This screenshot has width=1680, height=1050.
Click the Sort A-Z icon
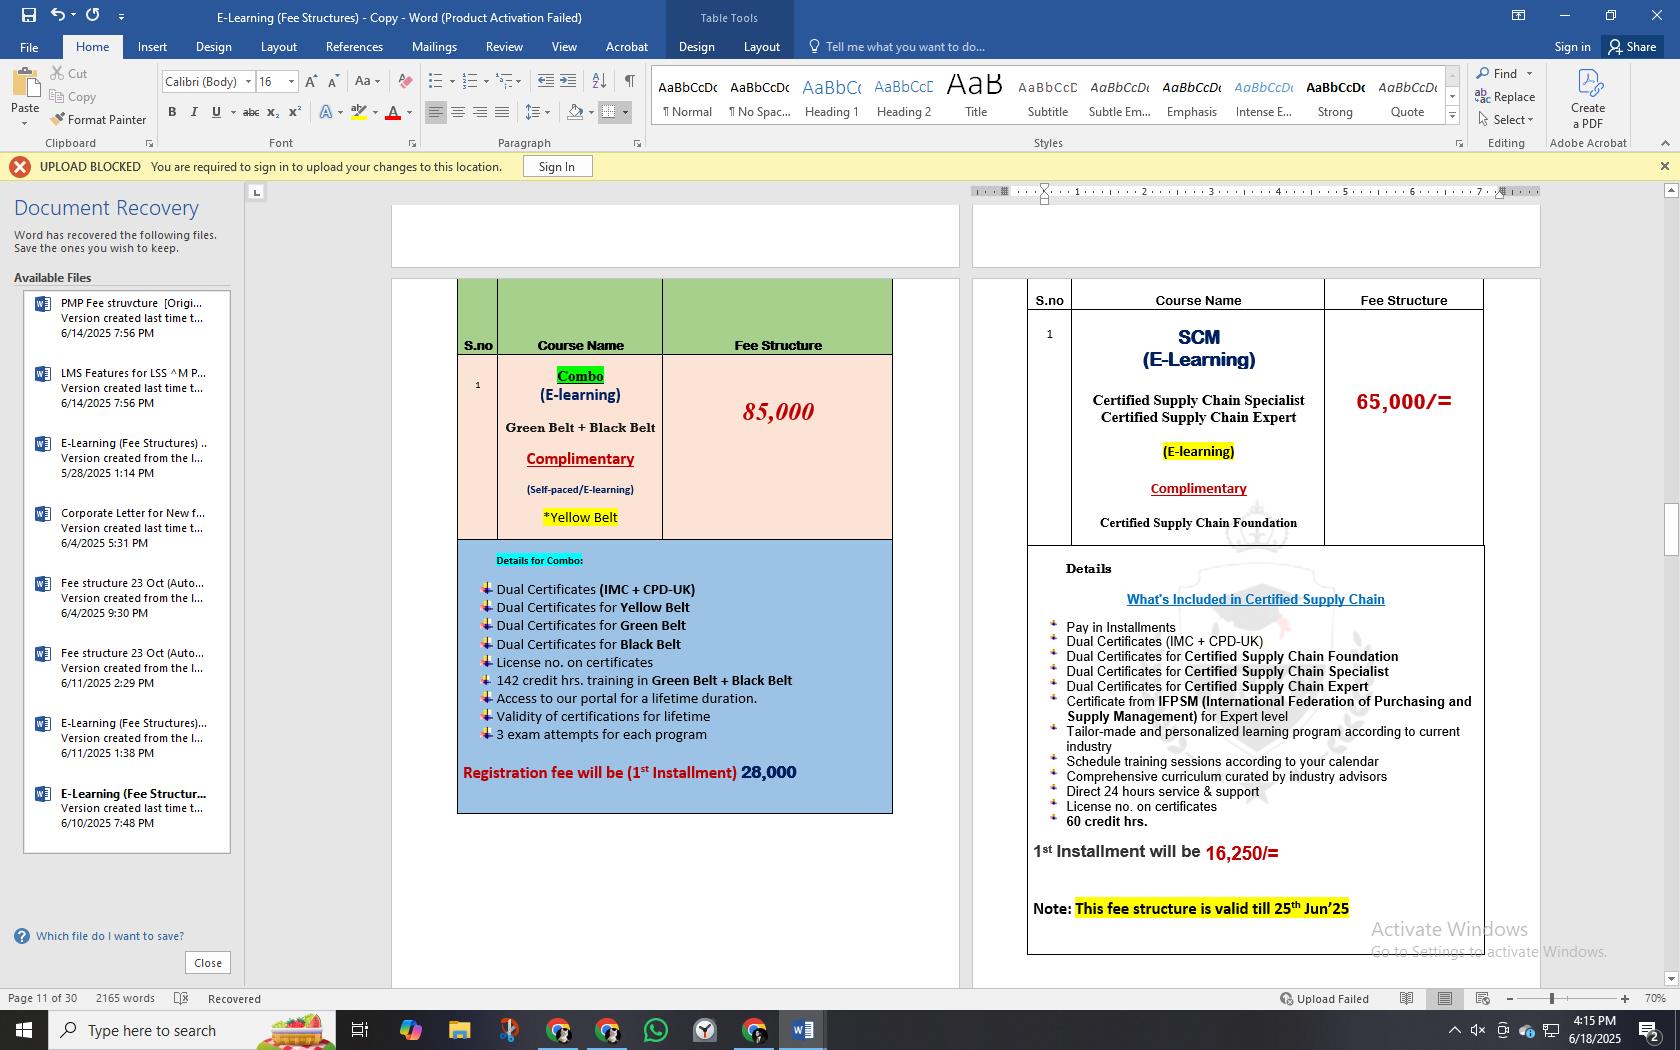point(599,81)
